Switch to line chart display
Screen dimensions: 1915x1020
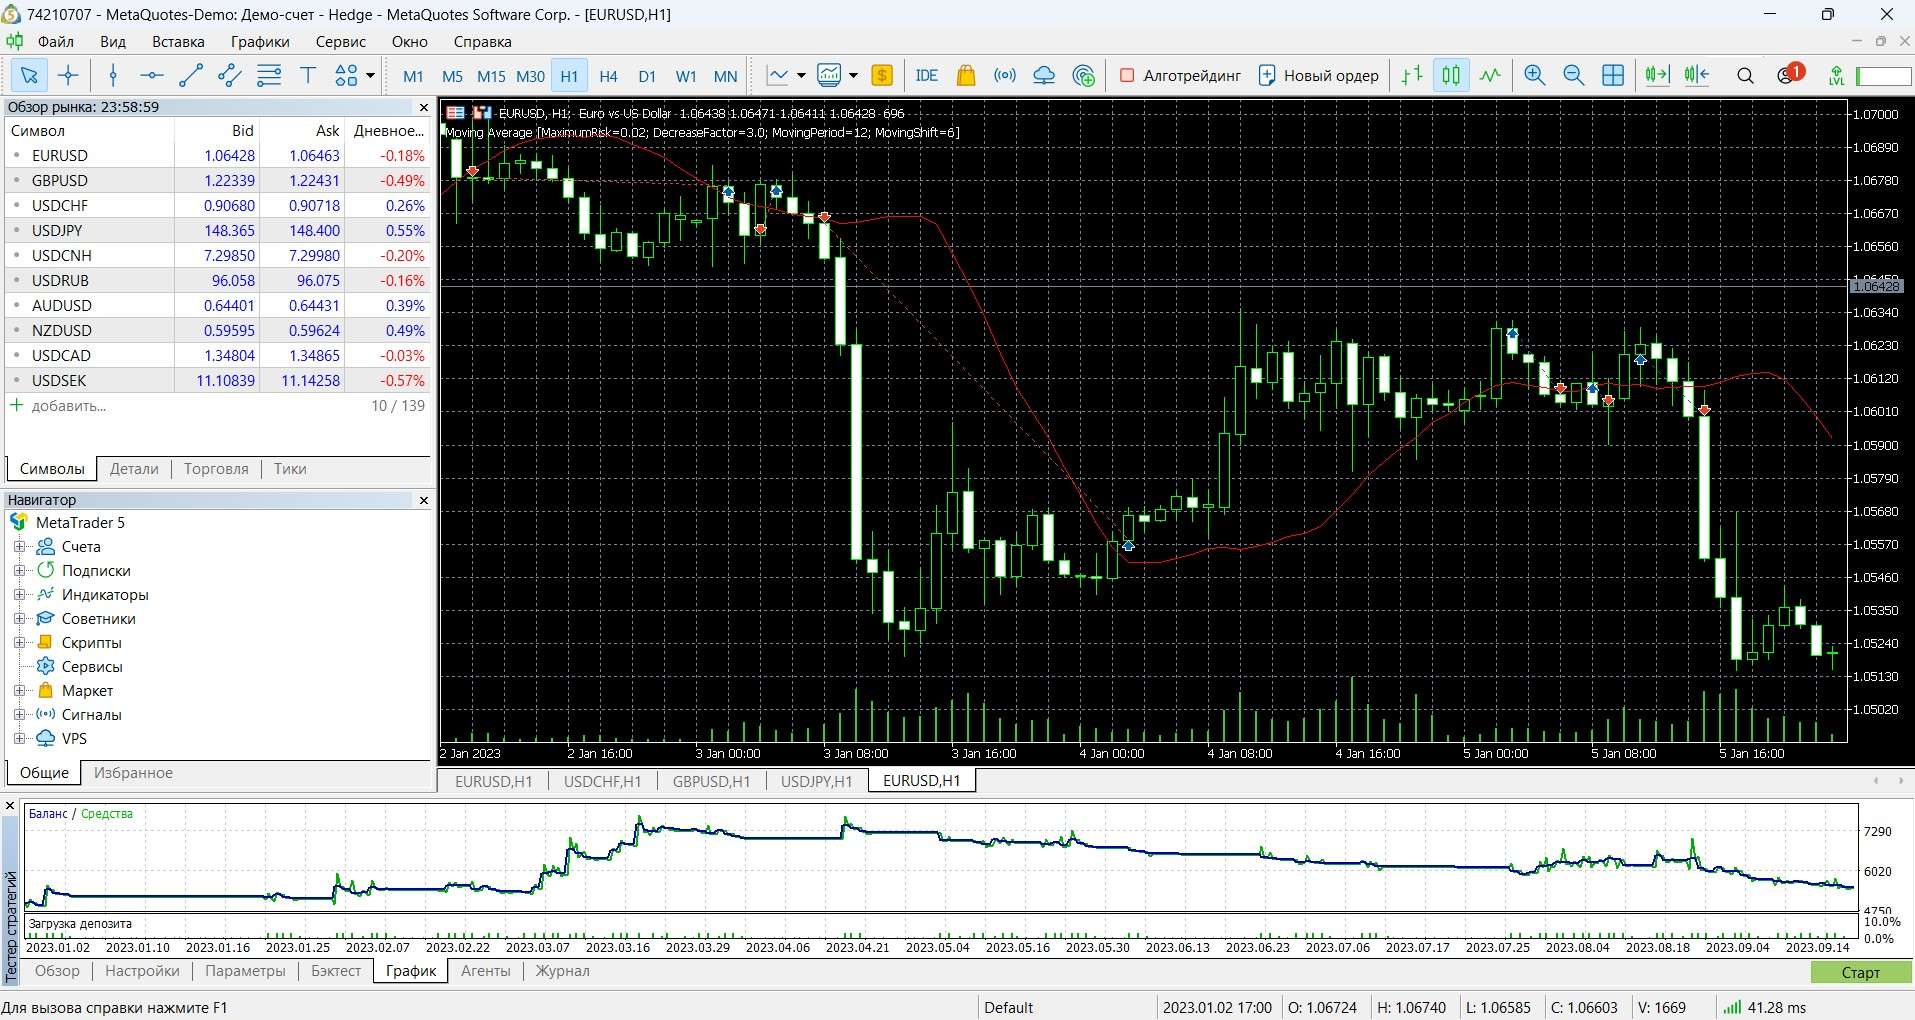click(1490, 75)
